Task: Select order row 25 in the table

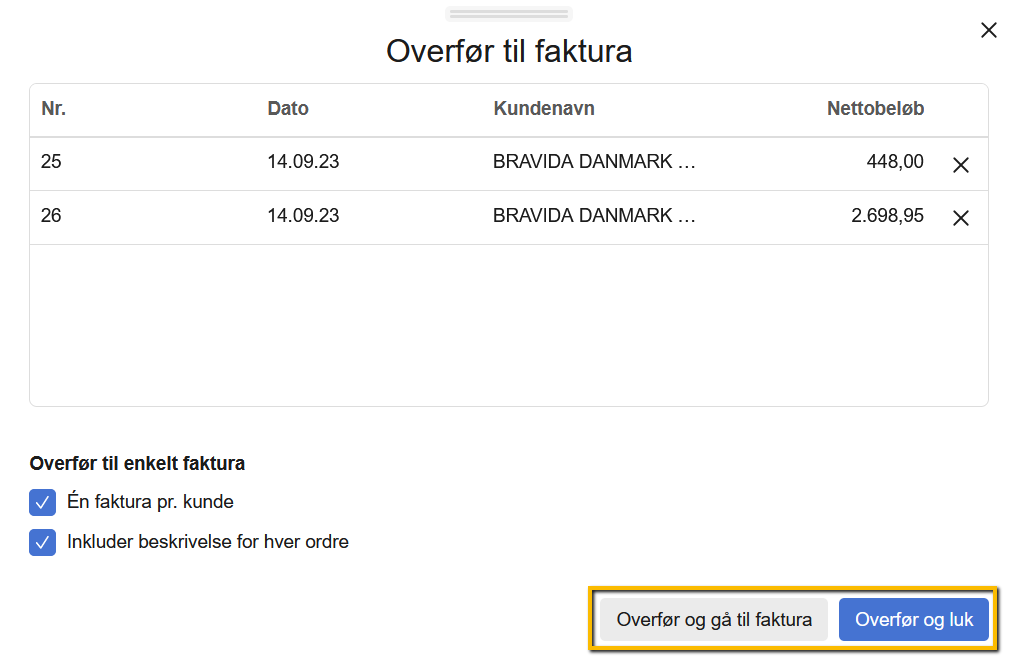Action: click(x=400, y=164)
